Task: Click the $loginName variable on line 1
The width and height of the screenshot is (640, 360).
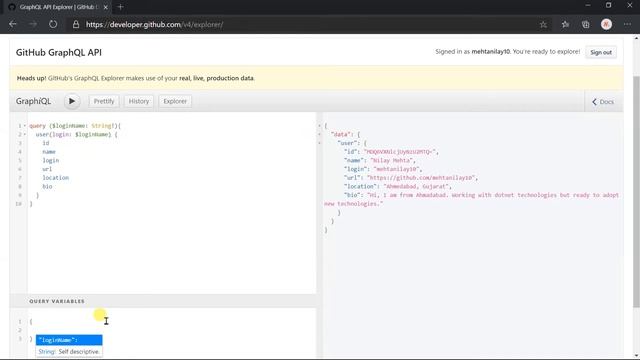Action: click(x=69, y=126)
